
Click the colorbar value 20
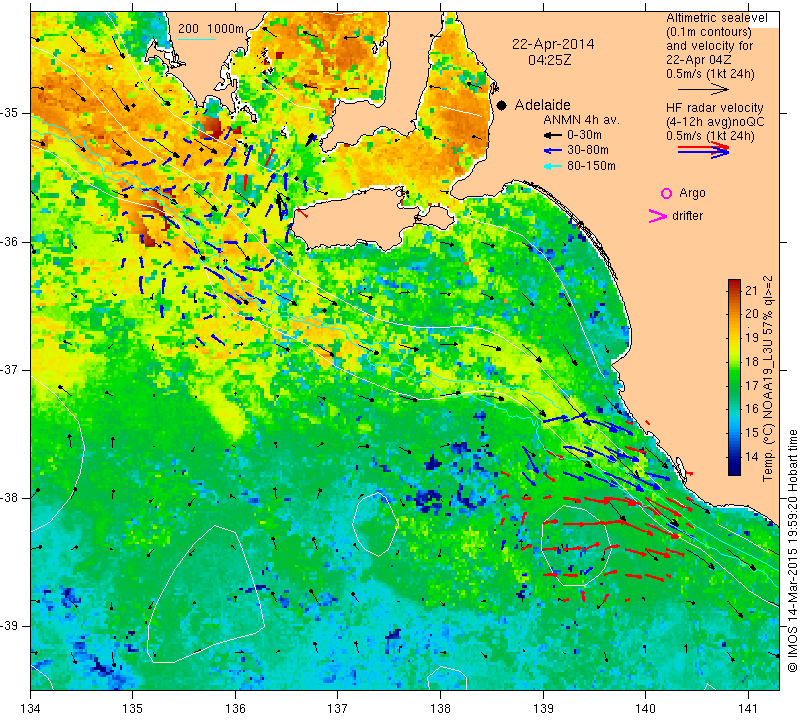(x=752, y=314)
